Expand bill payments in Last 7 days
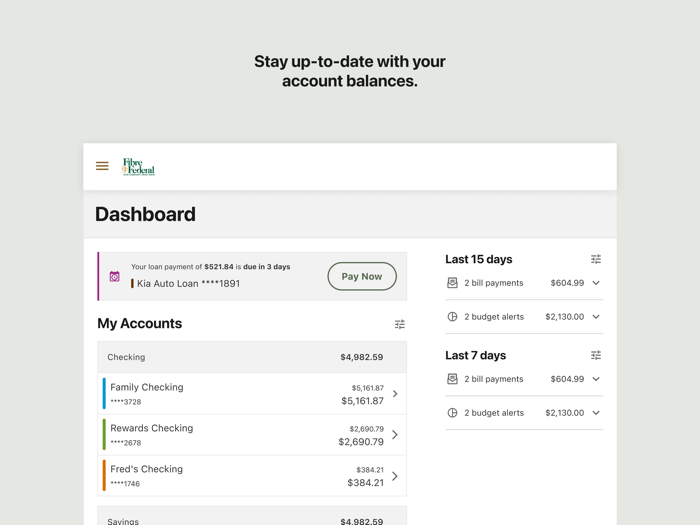Image resolution: width=700 pixels, height=525 pixels. pos(596,379)
